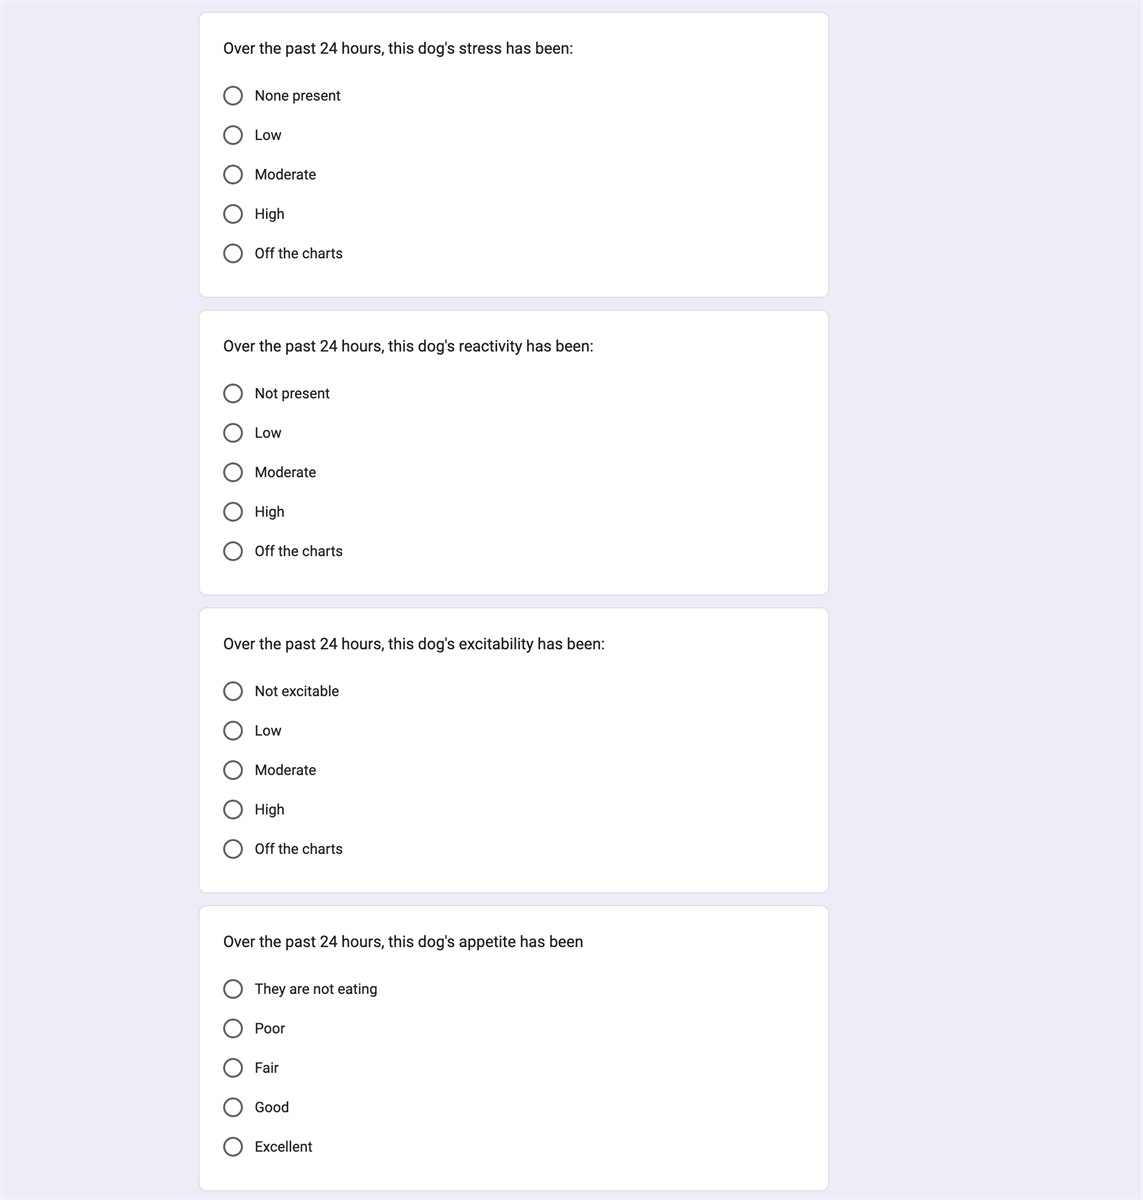
Task: Pick 'Off the charts' for reactivity
Action: [233, 551]
